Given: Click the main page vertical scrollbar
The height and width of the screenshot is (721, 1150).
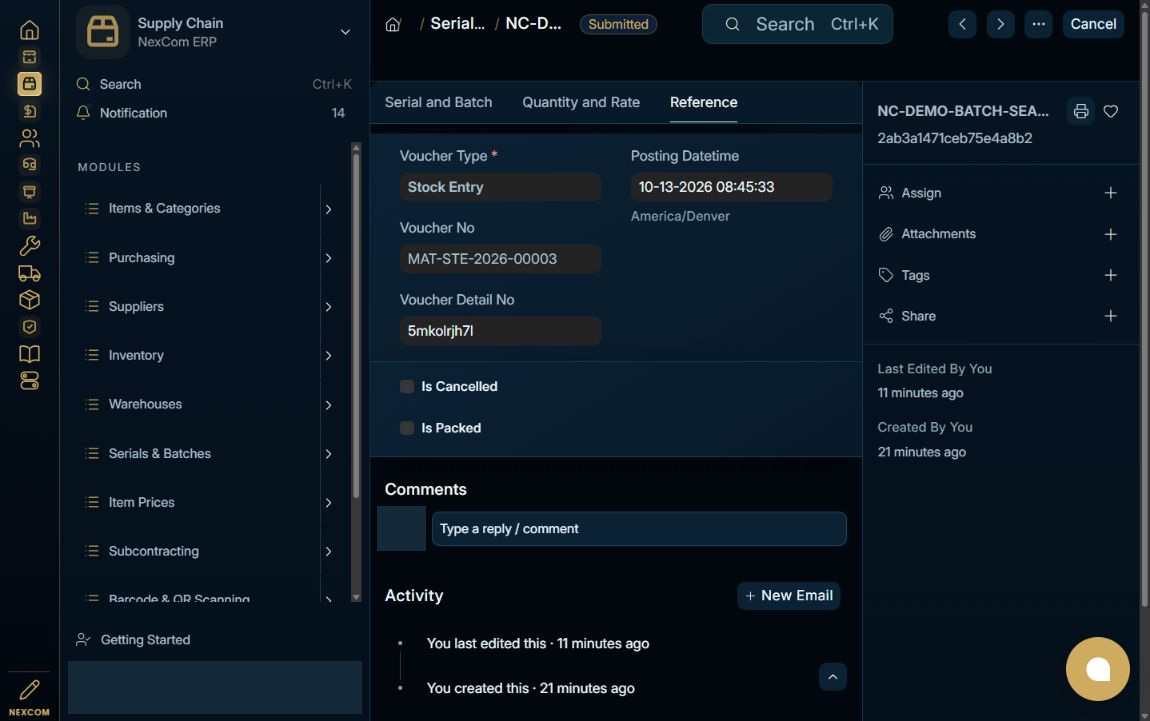Looking at the screenshot, I should [1144, 308].
